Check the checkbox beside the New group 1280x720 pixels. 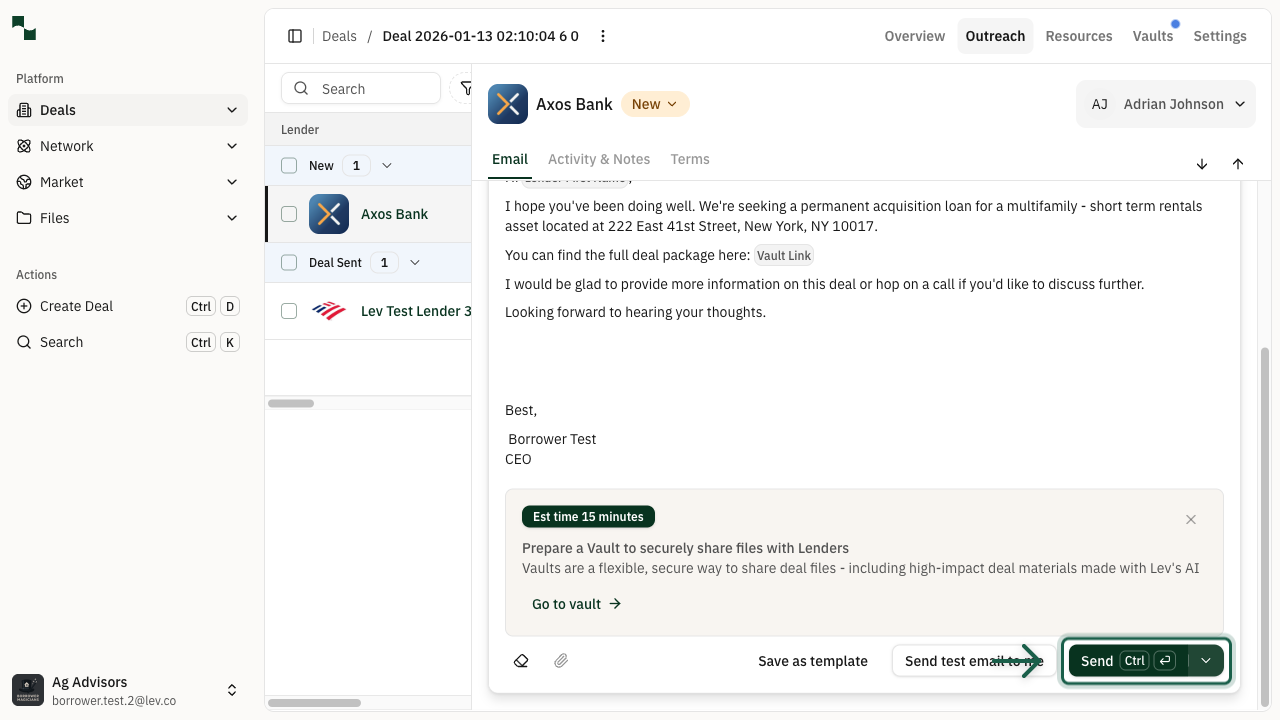(289, 165)
